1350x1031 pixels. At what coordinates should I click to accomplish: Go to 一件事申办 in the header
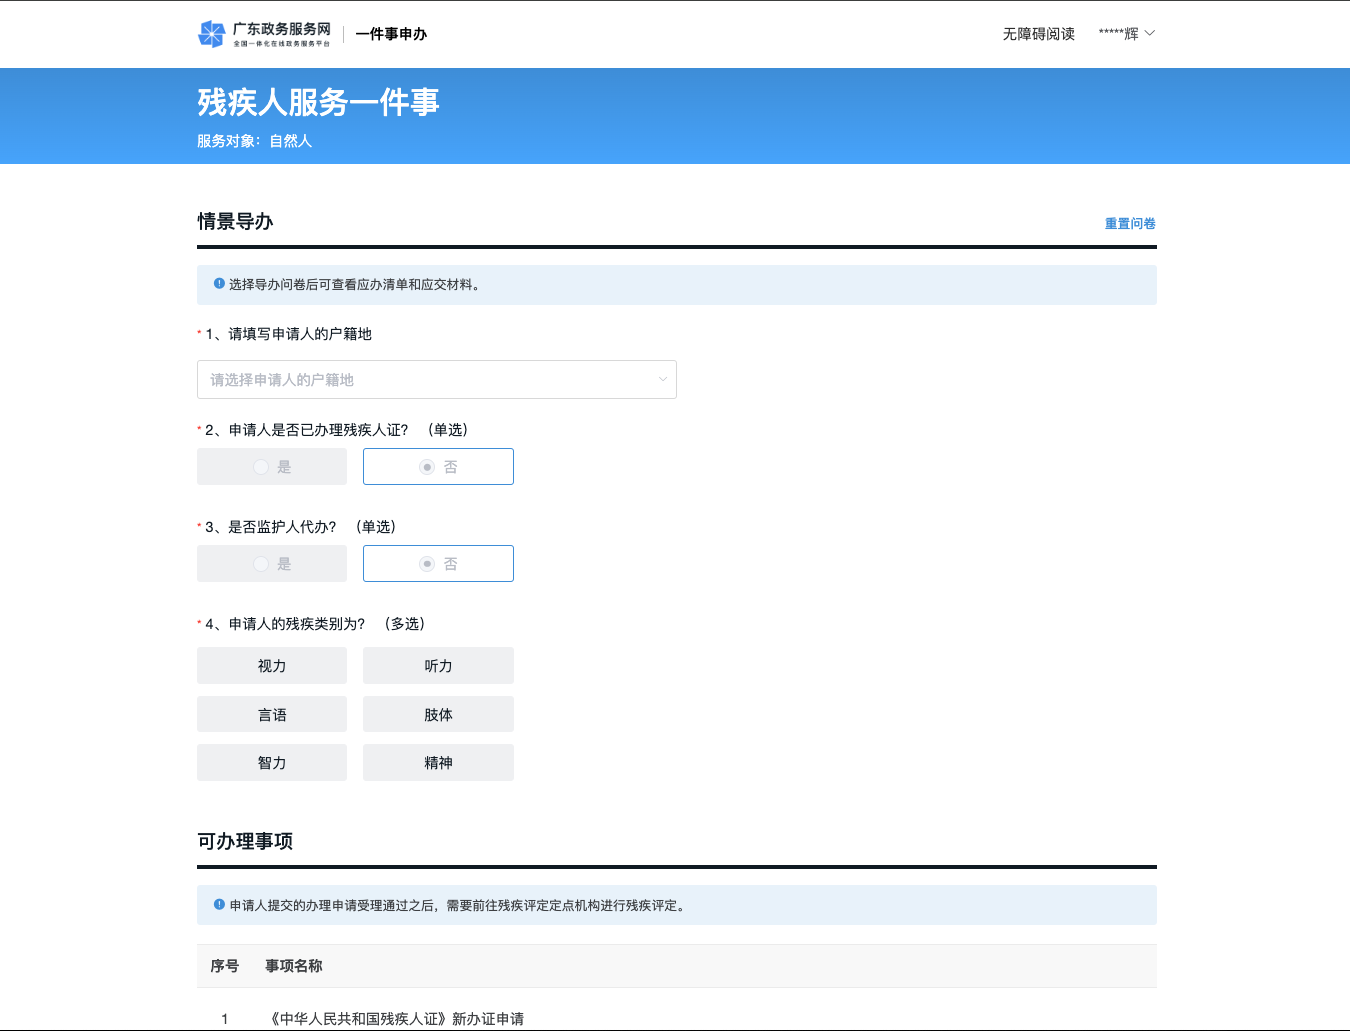click(391, 34)
